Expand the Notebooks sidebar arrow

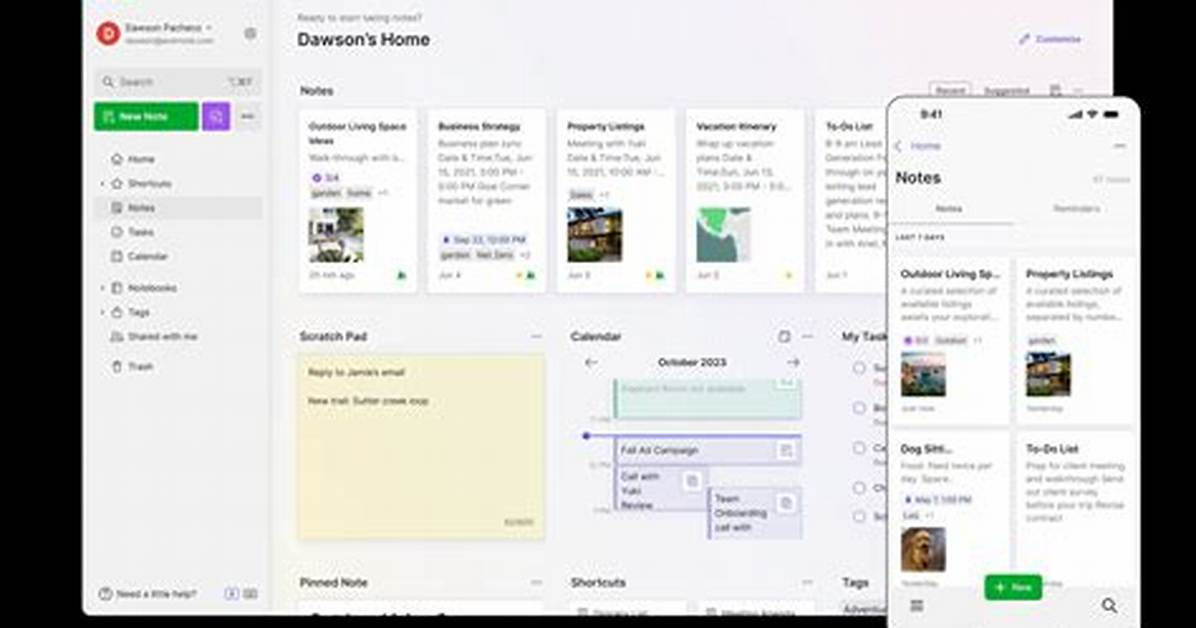[x=102, y=288]
